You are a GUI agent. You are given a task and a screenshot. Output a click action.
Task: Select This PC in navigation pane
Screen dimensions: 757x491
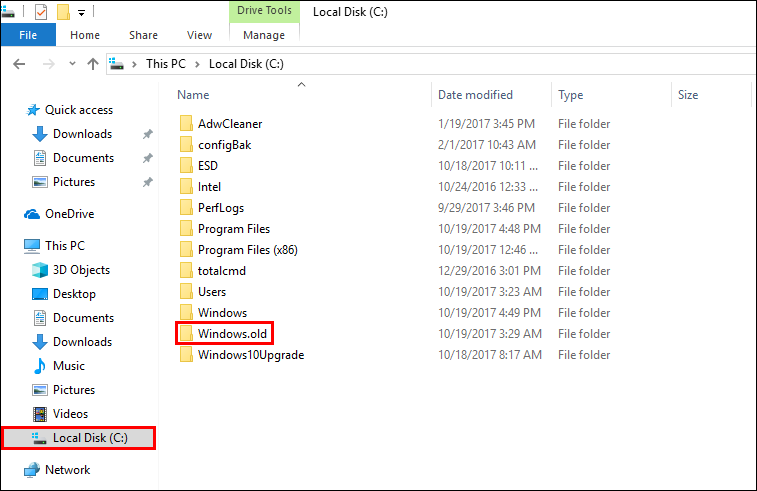click(65, 246)
